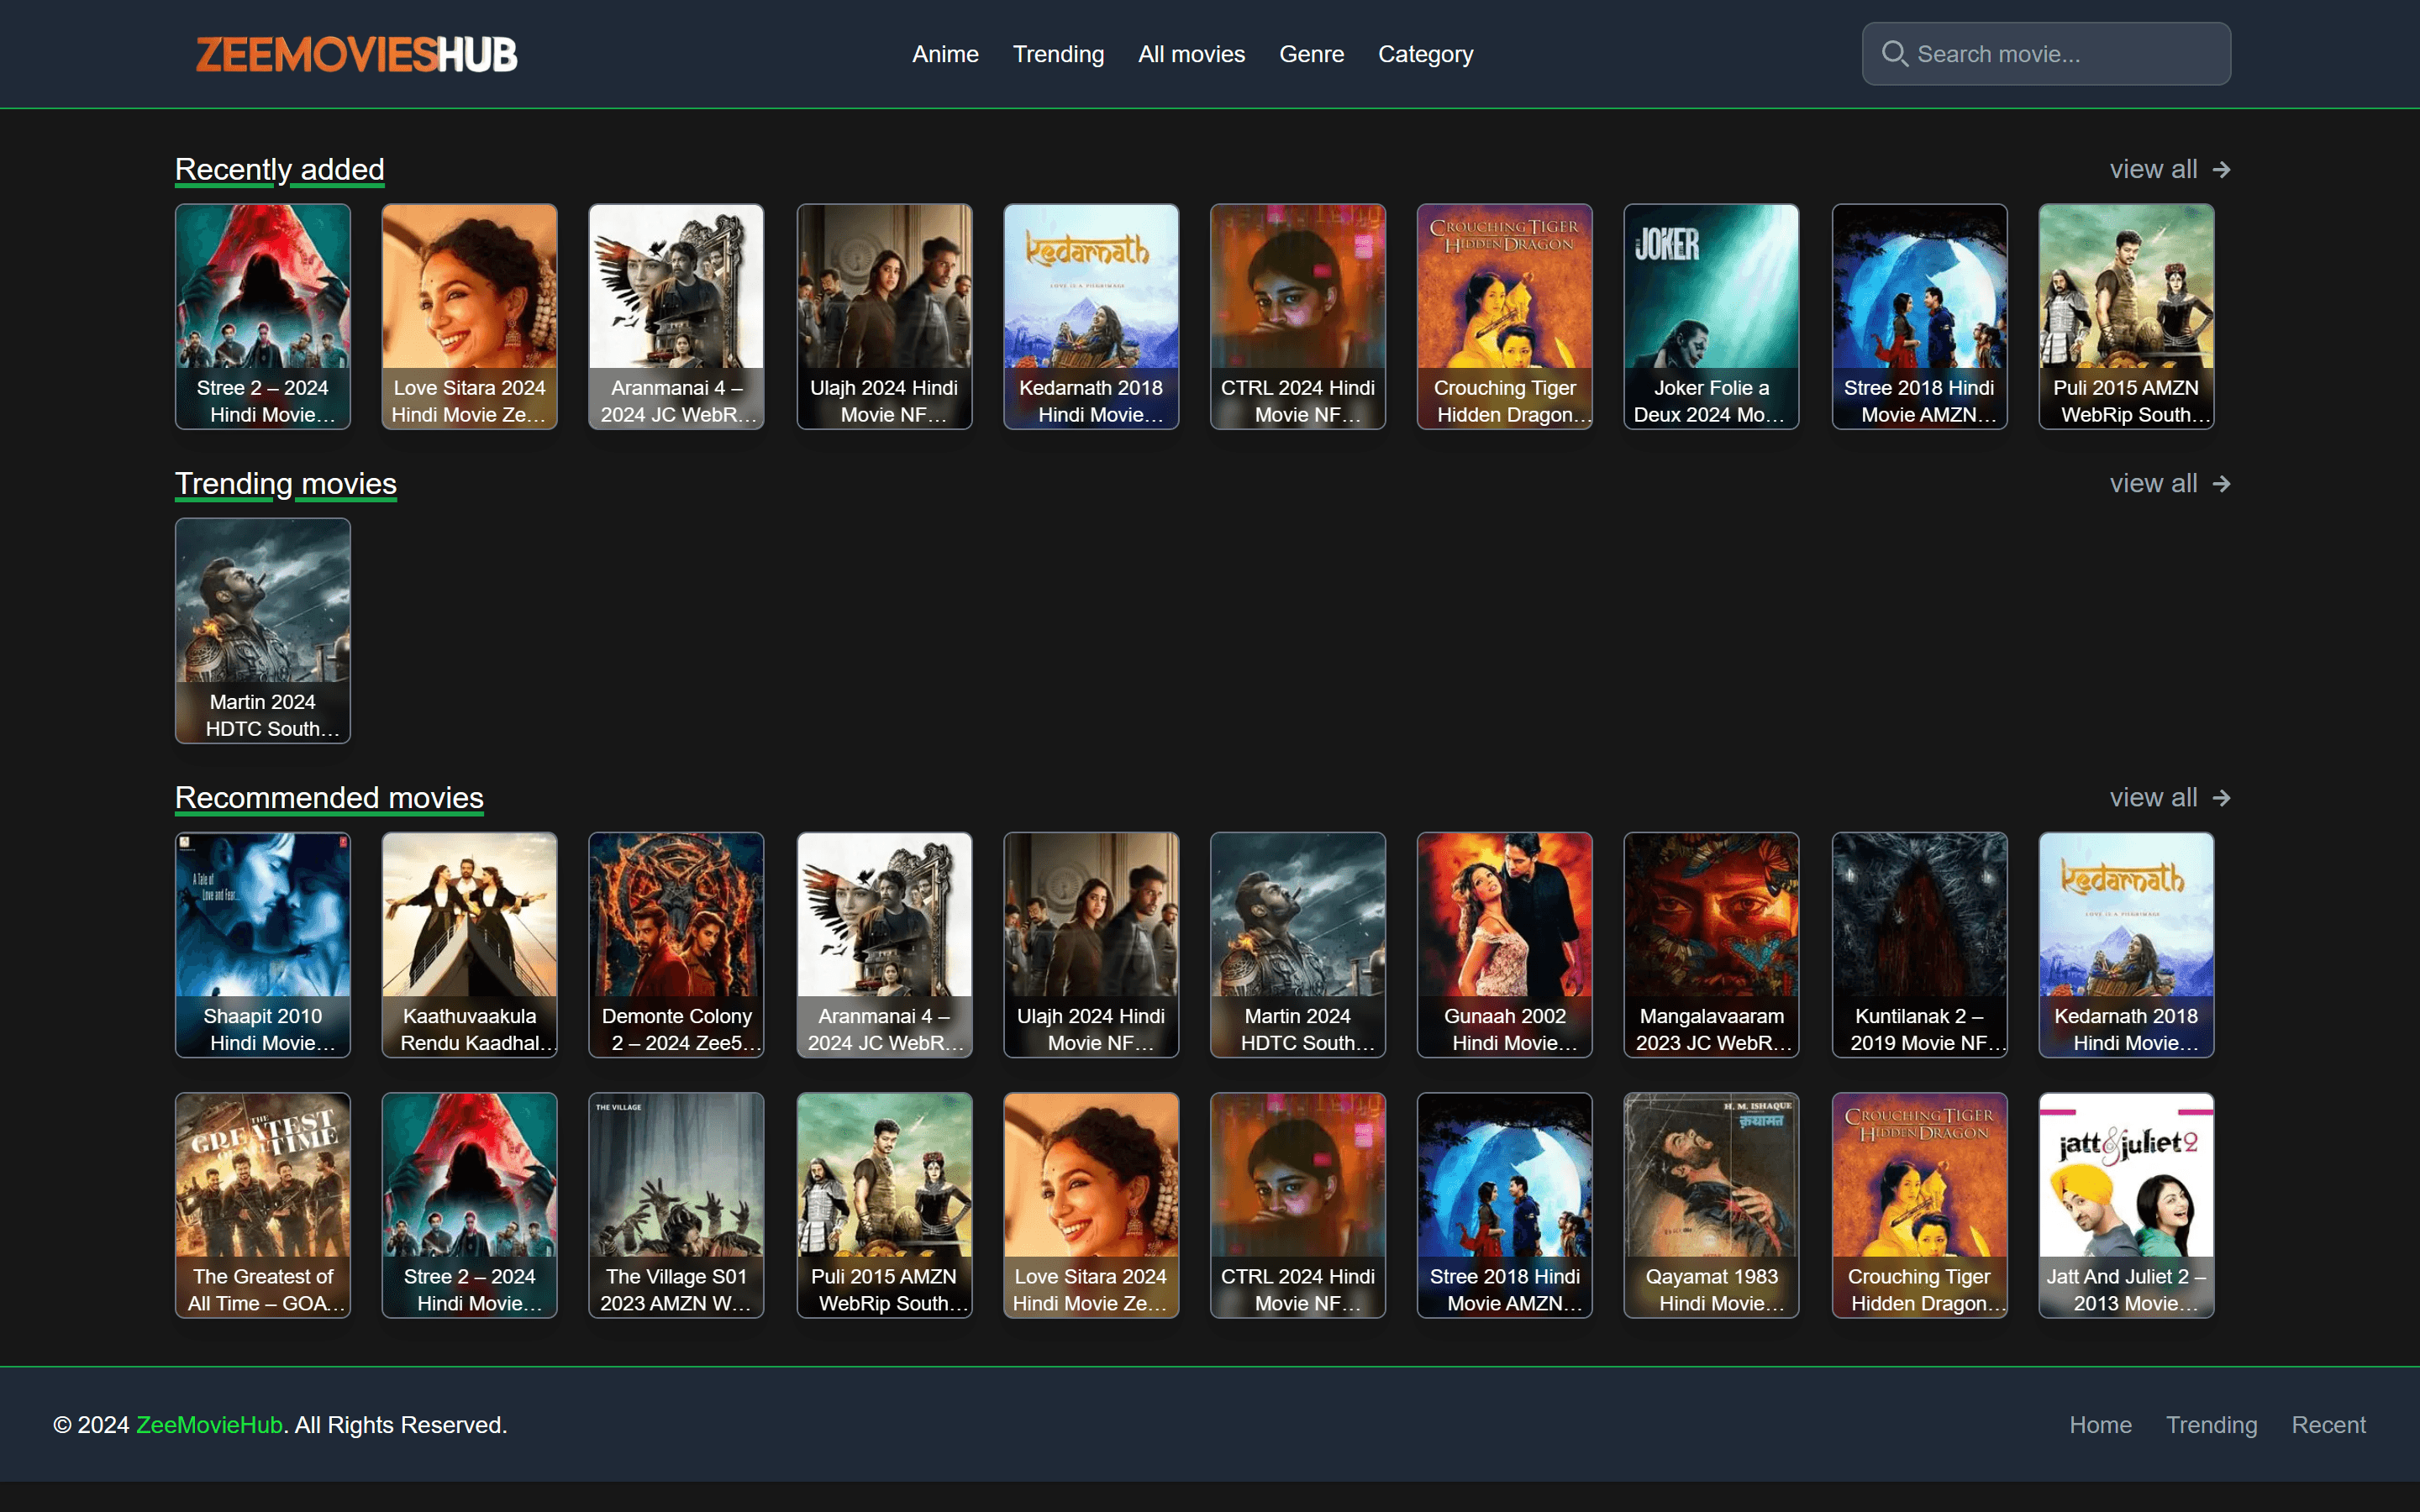Click the search magnifier icon
The width and height of the screenshot is (2420, 1512).
point(1896,53)
